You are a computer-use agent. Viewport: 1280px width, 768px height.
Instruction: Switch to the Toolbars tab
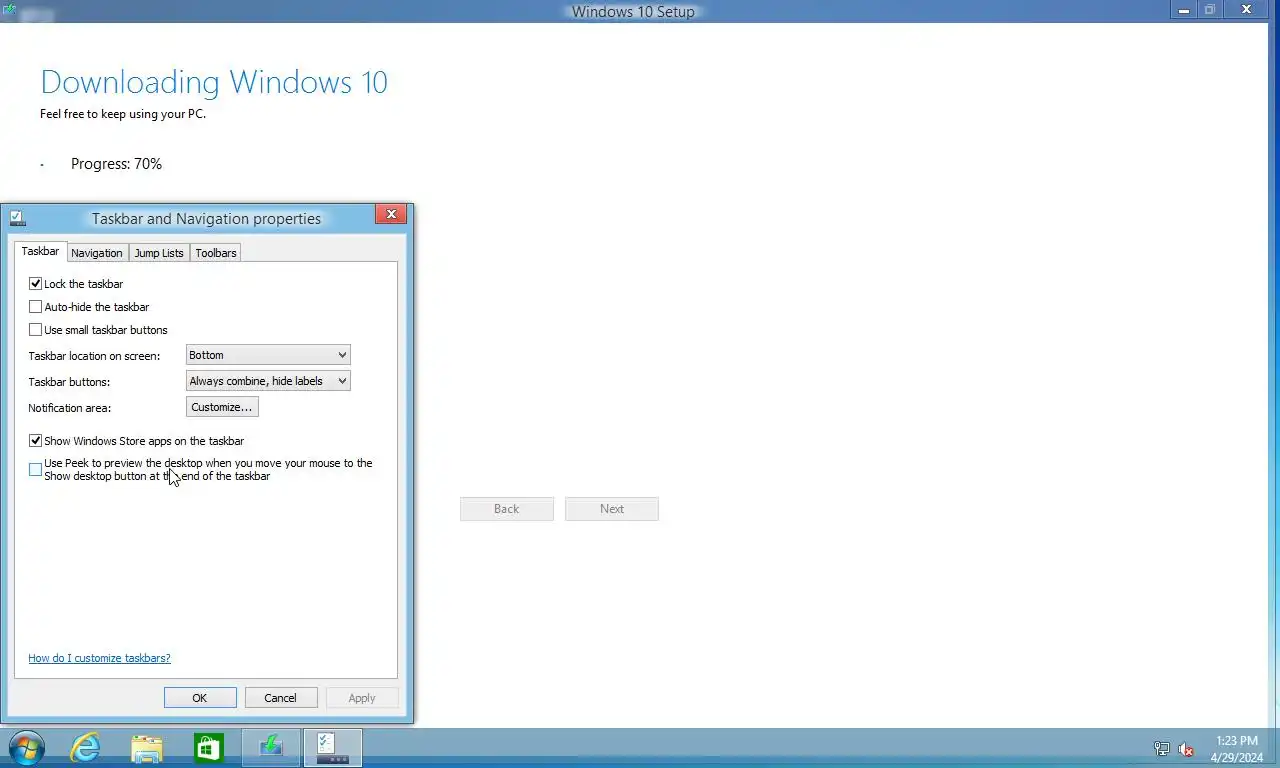click(x=216, y=253)
